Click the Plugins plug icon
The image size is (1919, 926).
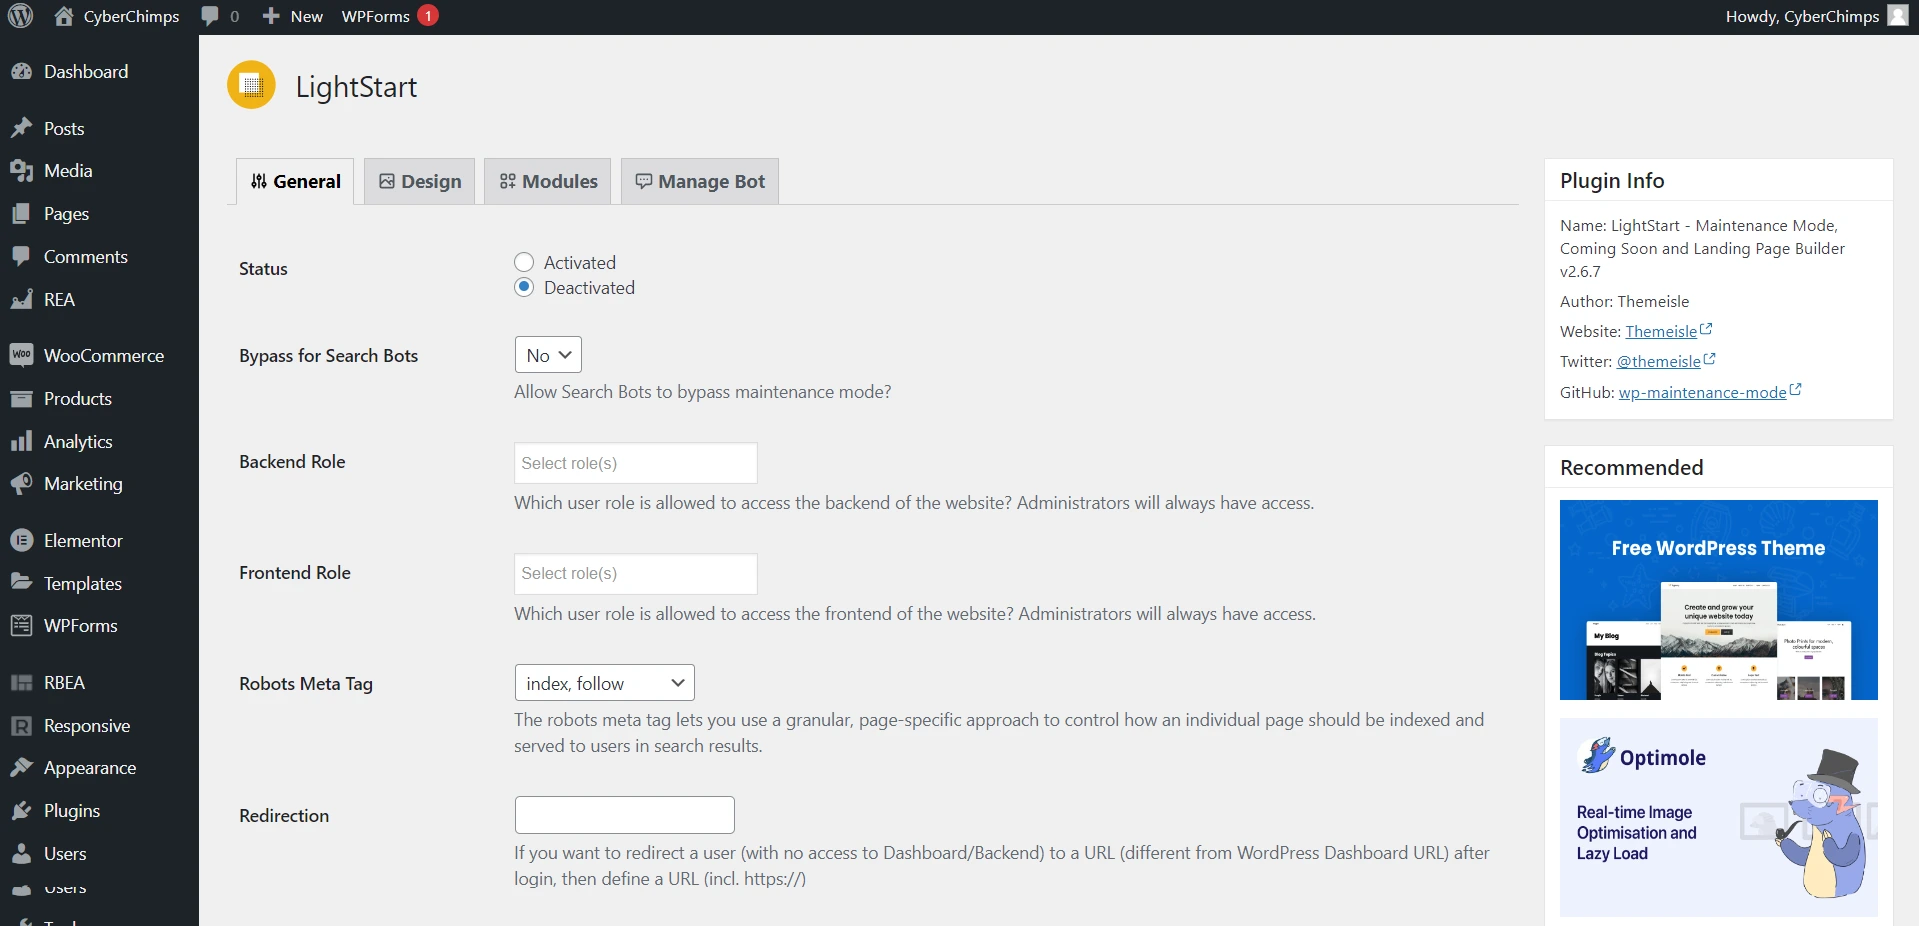point(22,811)
